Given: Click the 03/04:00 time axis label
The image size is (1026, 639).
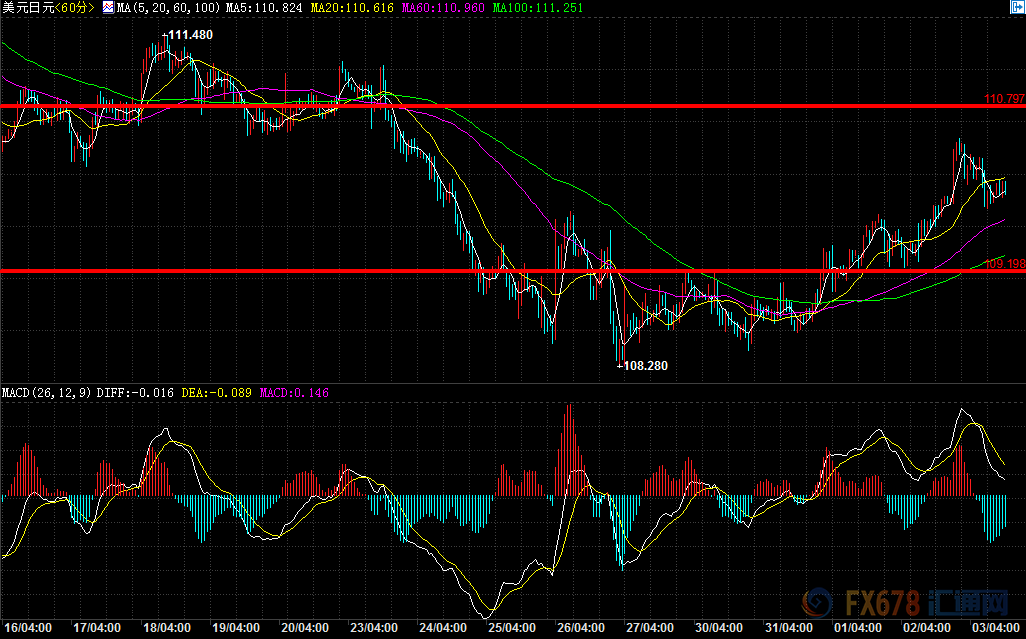Looking at the screenshot, I should 998,629.
